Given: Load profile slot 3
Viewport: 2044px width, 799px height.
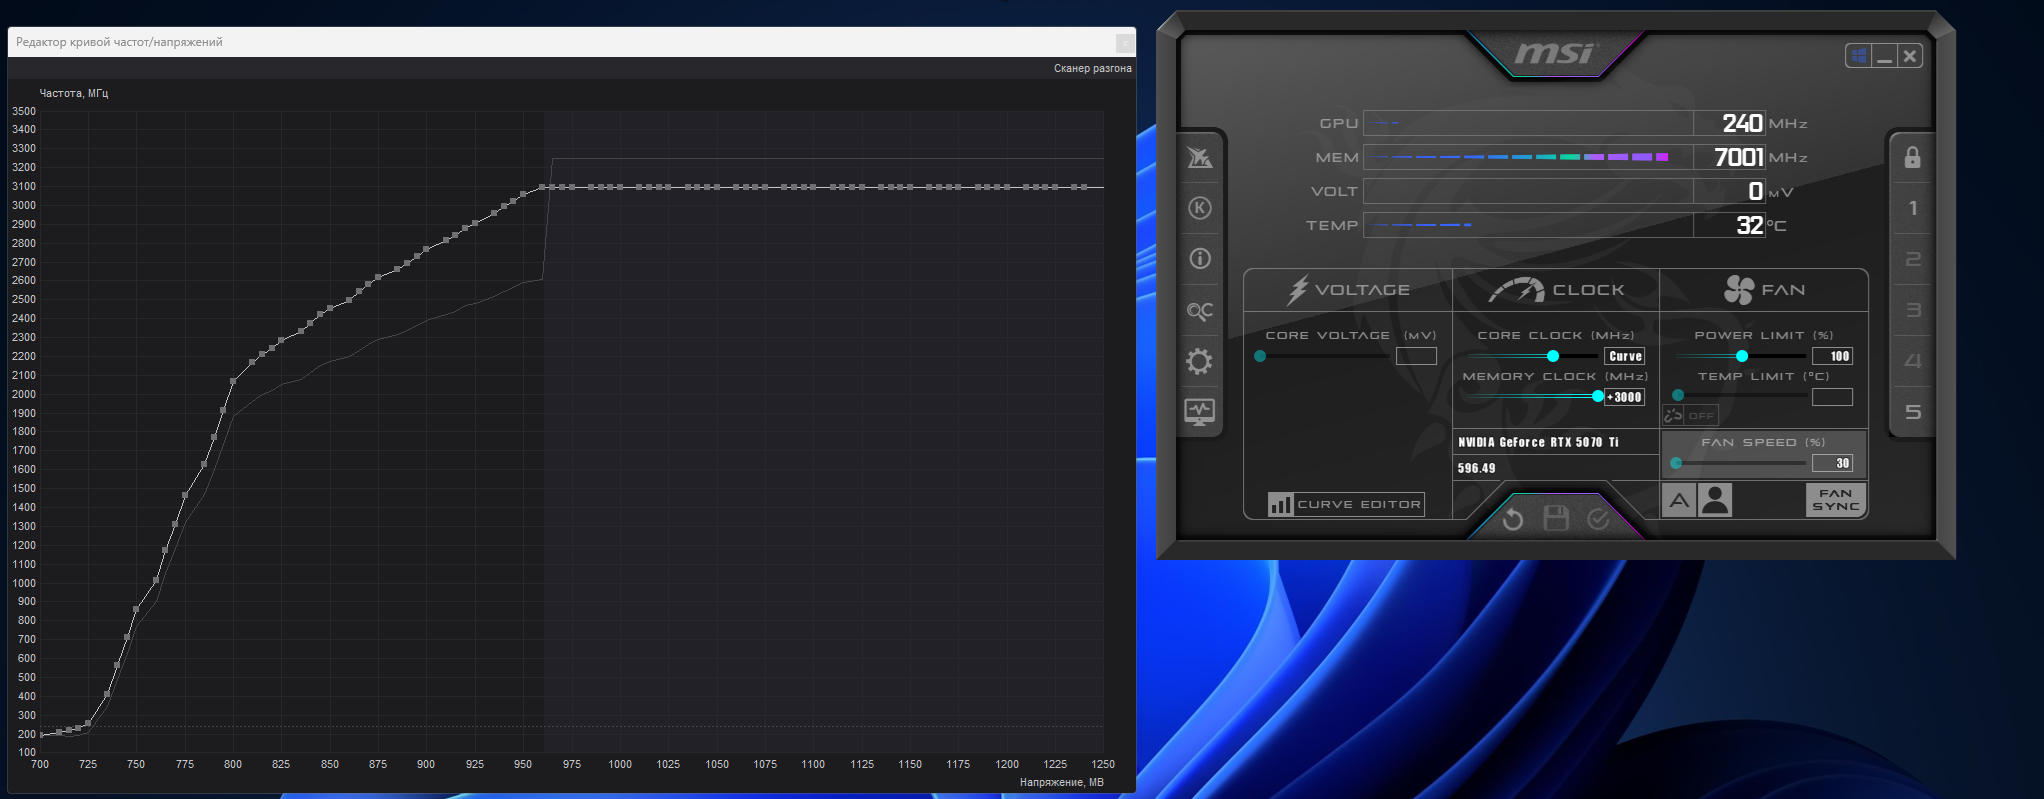Looking at the screenshot, I should pos(1913,310).
